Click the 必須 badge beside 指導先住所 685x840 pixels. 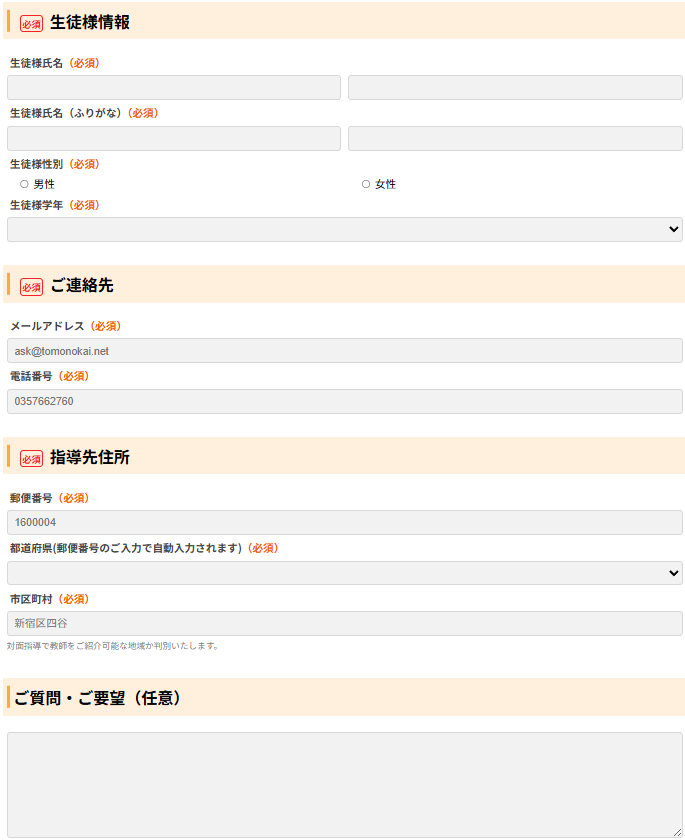click(31, 459)
